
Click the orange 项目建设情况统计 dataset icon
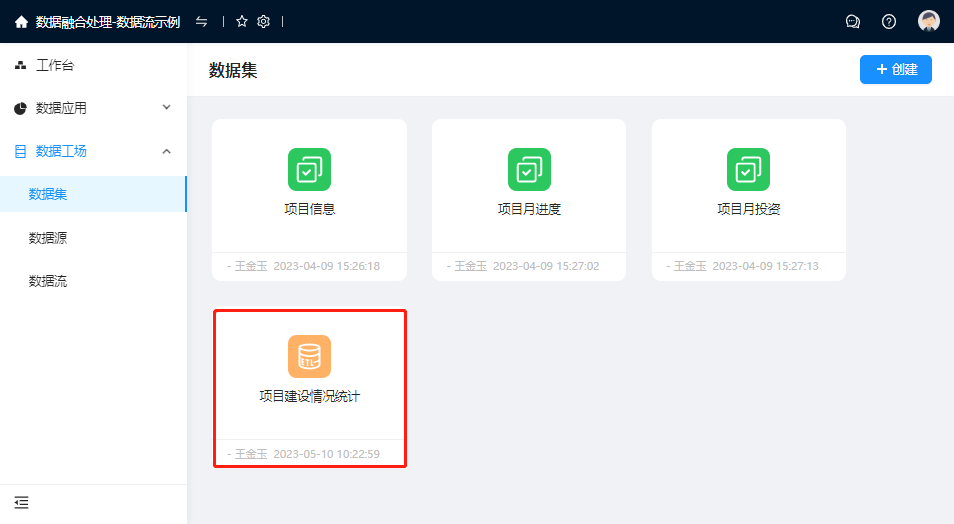tap(309, 357)
